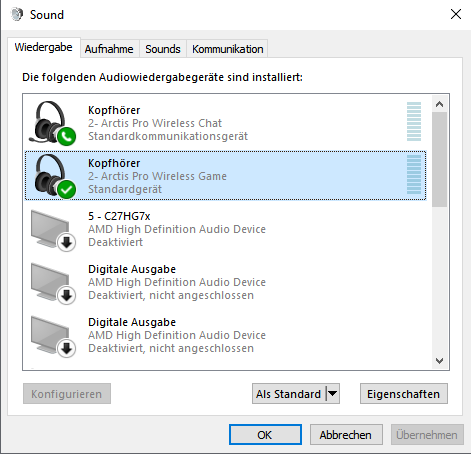This screenshot has height=454, width=471.
Task: Close the Sound dialog window
Action: tap(456, 14)
